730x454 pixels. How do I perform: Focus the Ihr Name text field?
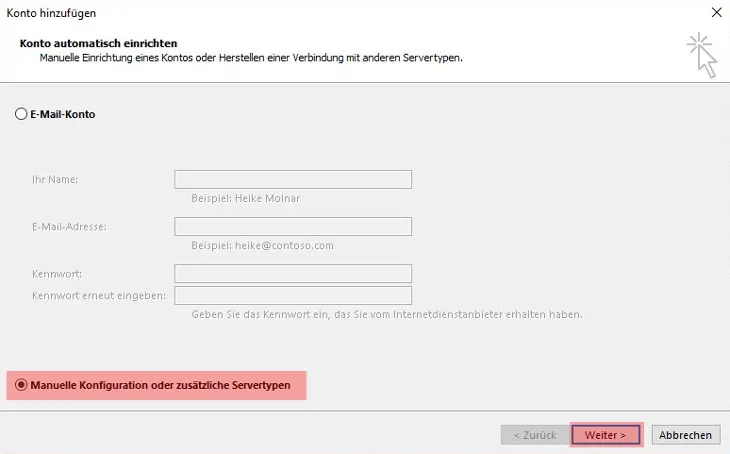point(293,180)
